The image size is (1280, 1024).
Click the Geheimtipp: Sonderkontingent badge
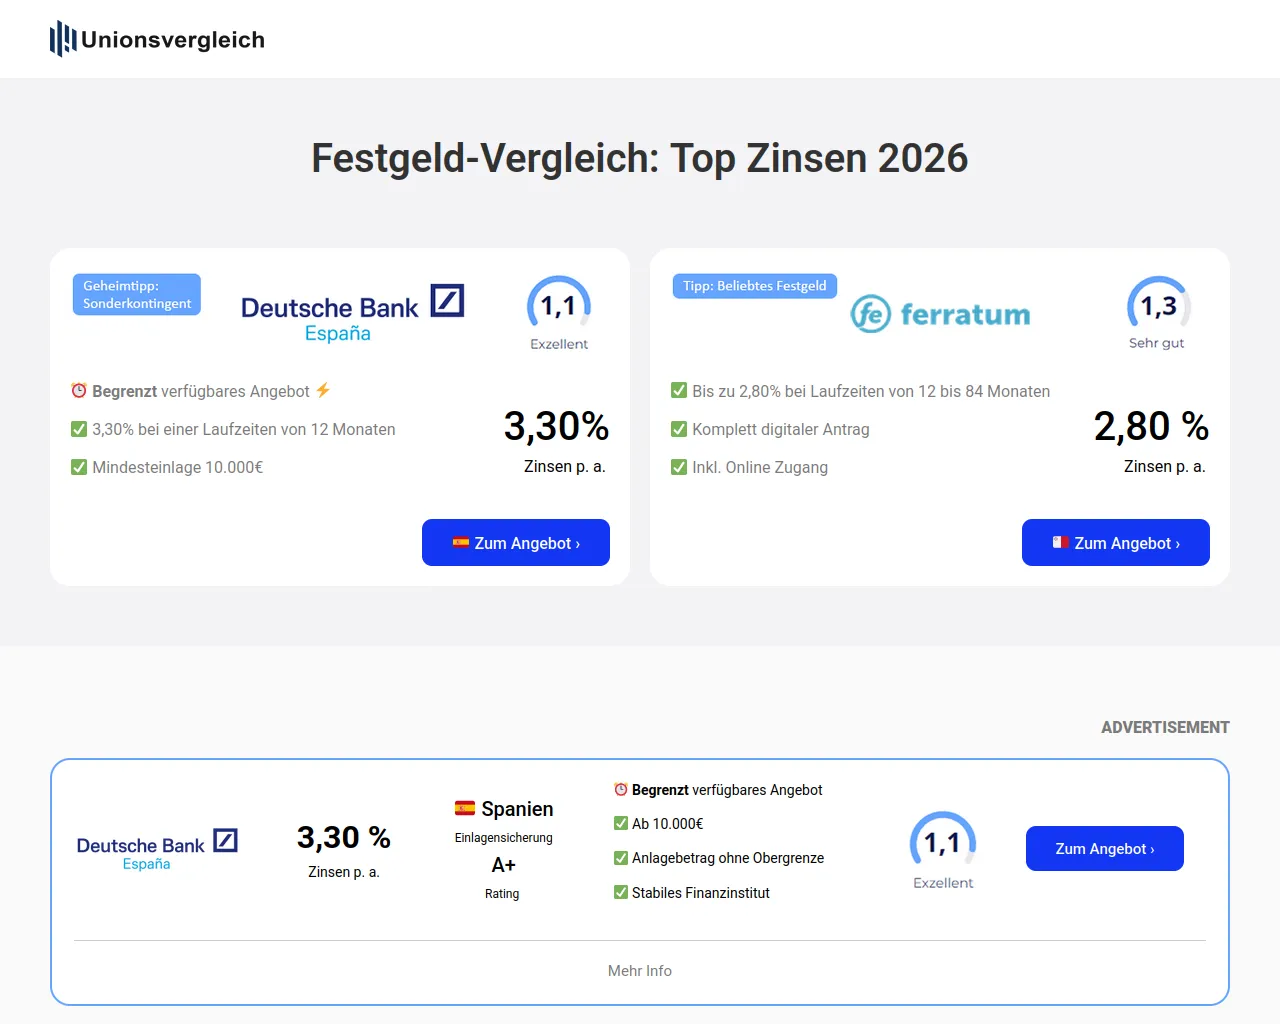[137, 294]
